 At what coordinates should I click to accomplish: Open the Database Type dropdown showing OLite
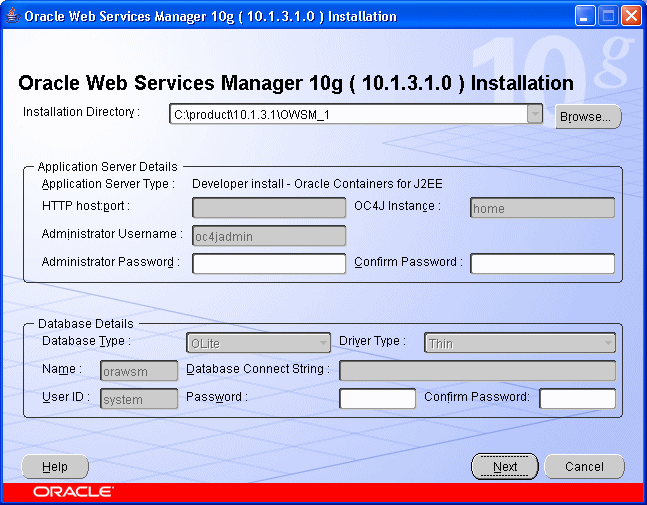pyautogui.click(x=258, y=343)
